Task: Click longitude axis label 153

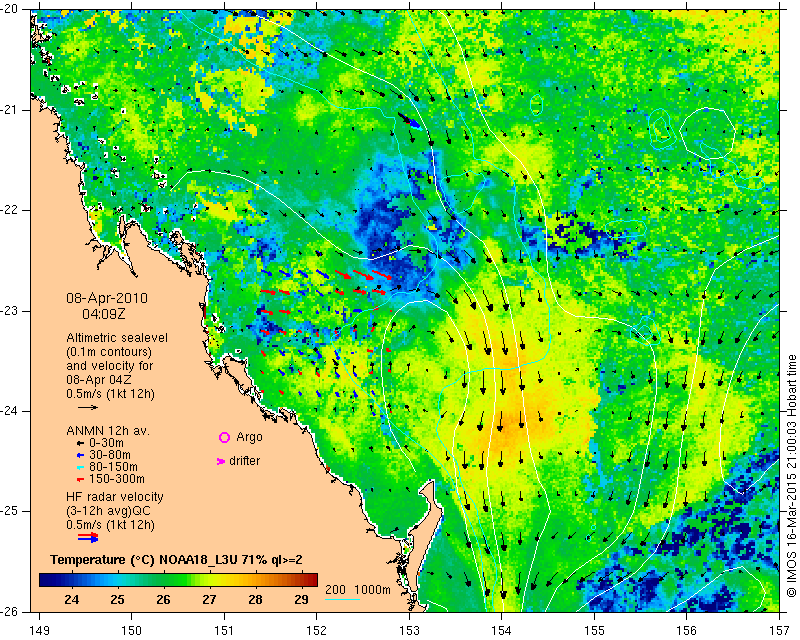Action: [409, 631]
